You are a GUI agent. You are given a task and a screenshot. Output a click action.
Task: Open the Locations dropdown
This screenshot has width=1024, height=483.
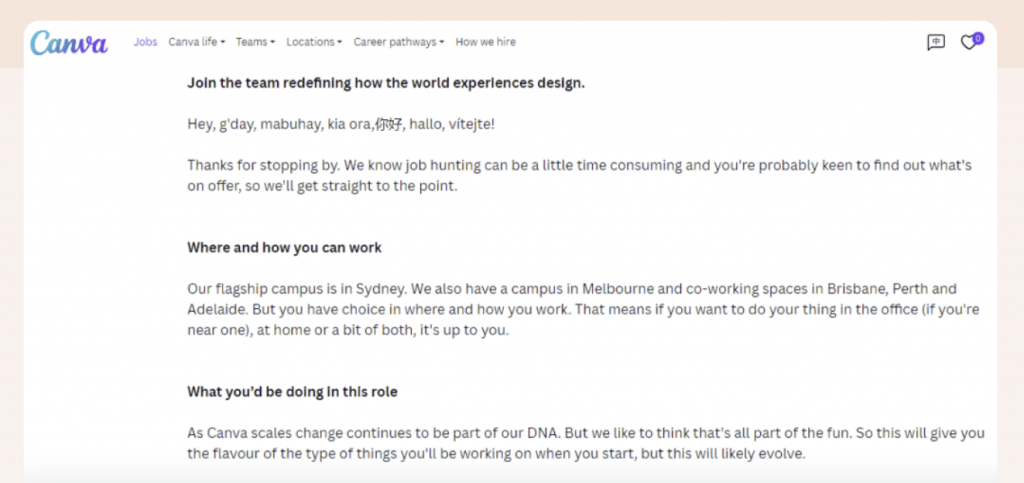click(x=313, y=42)
